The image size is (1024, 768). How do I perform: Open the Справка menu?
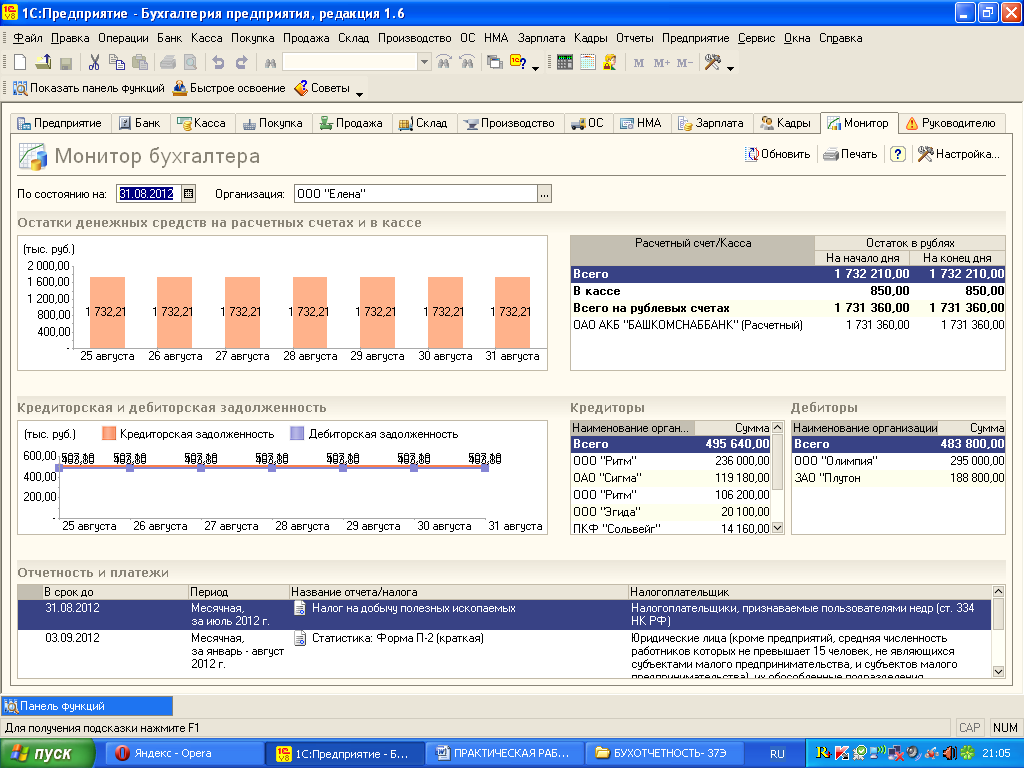840,38
